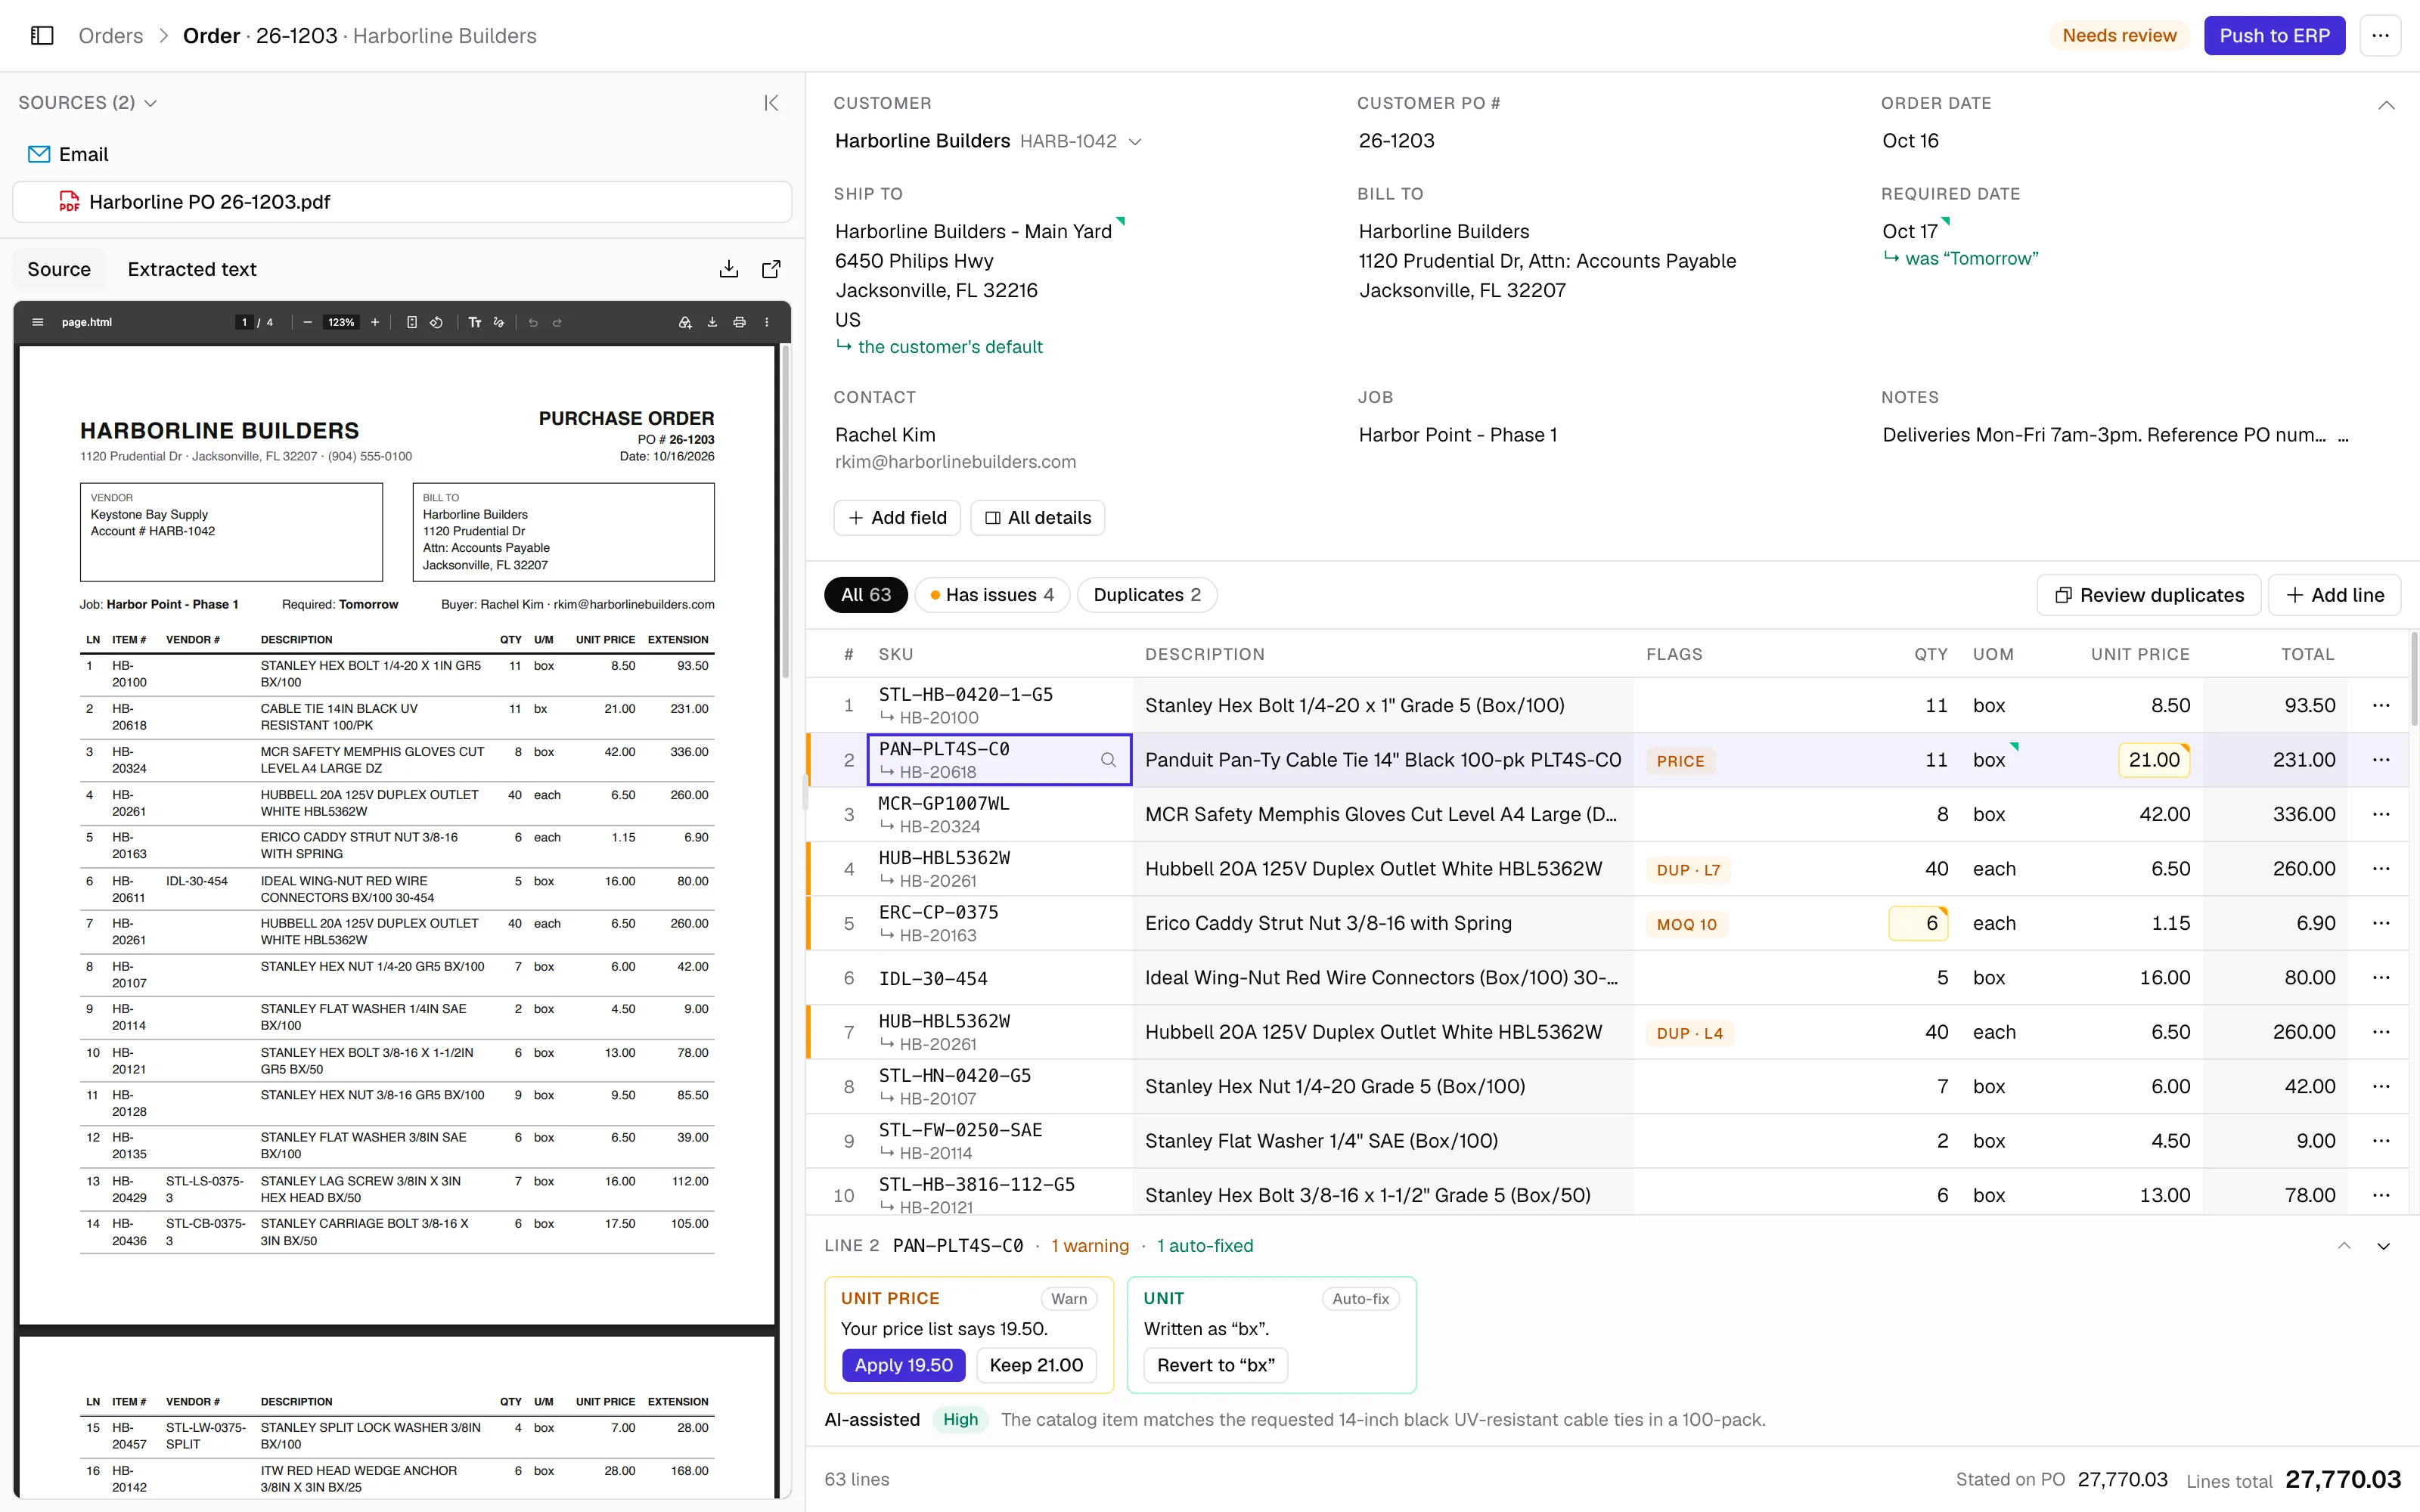The image size is (2420, 1512).
Task: Expand the Sources (2) dropdown
Action: coord(88,103)
